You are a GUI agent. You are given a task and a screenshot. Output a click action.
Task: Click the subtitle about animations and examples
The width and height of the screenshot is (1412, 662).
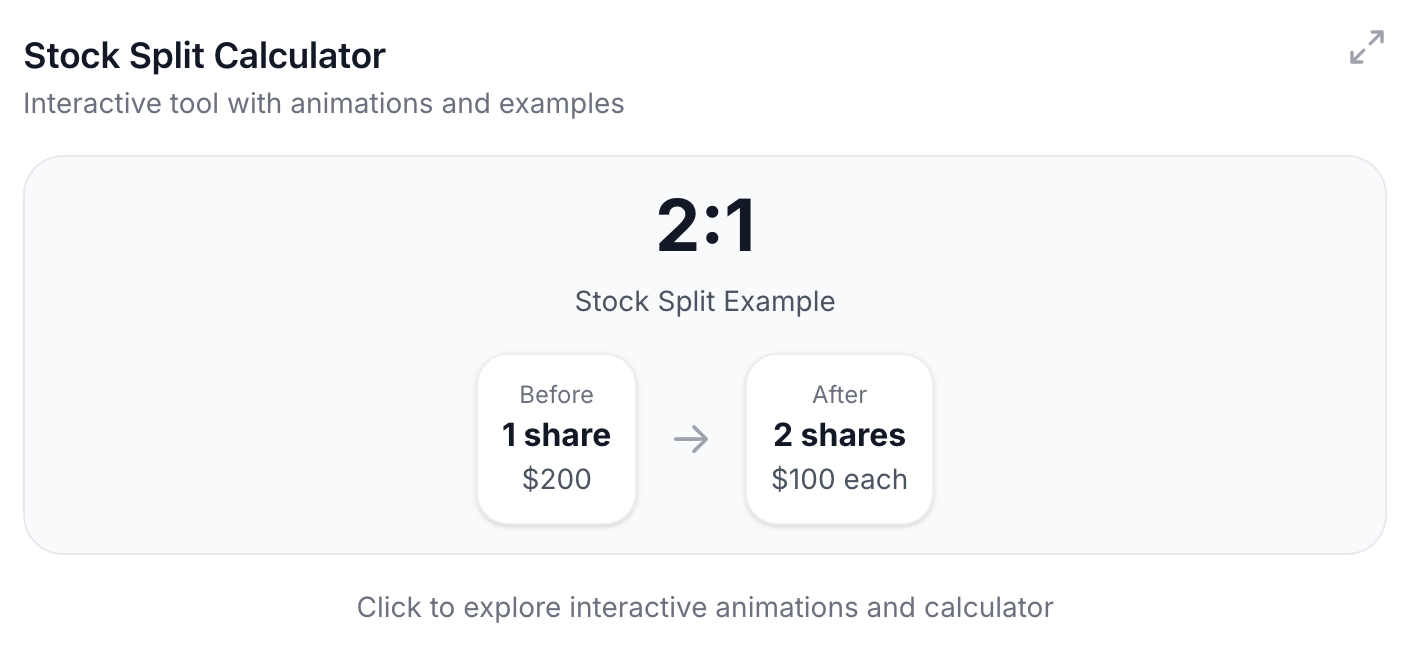coord(323,103)
